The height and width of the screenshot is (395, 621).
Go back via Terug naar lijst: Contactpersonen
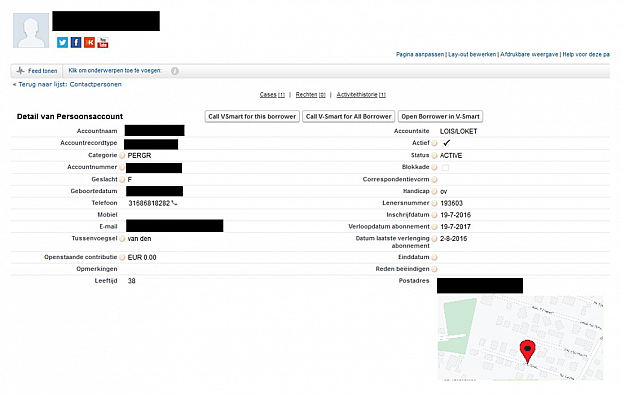pos(70,84)
